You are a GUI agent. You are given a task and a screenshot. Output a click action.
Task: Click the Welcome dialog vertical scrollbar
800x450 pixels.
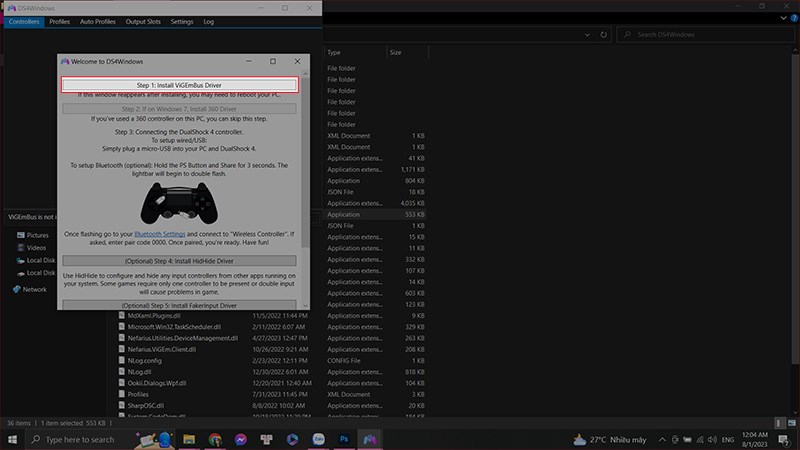click(x=304, y=150)
